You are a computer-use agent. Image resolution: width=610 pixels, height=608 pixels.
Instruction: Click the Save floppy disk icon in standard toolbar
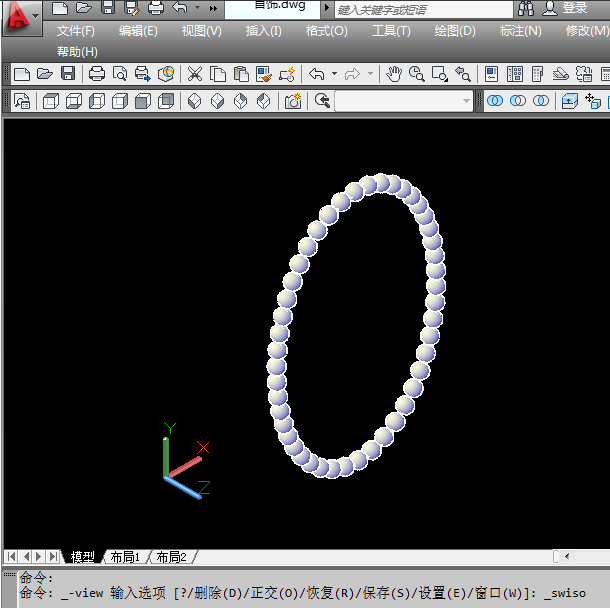coord(68,74)
